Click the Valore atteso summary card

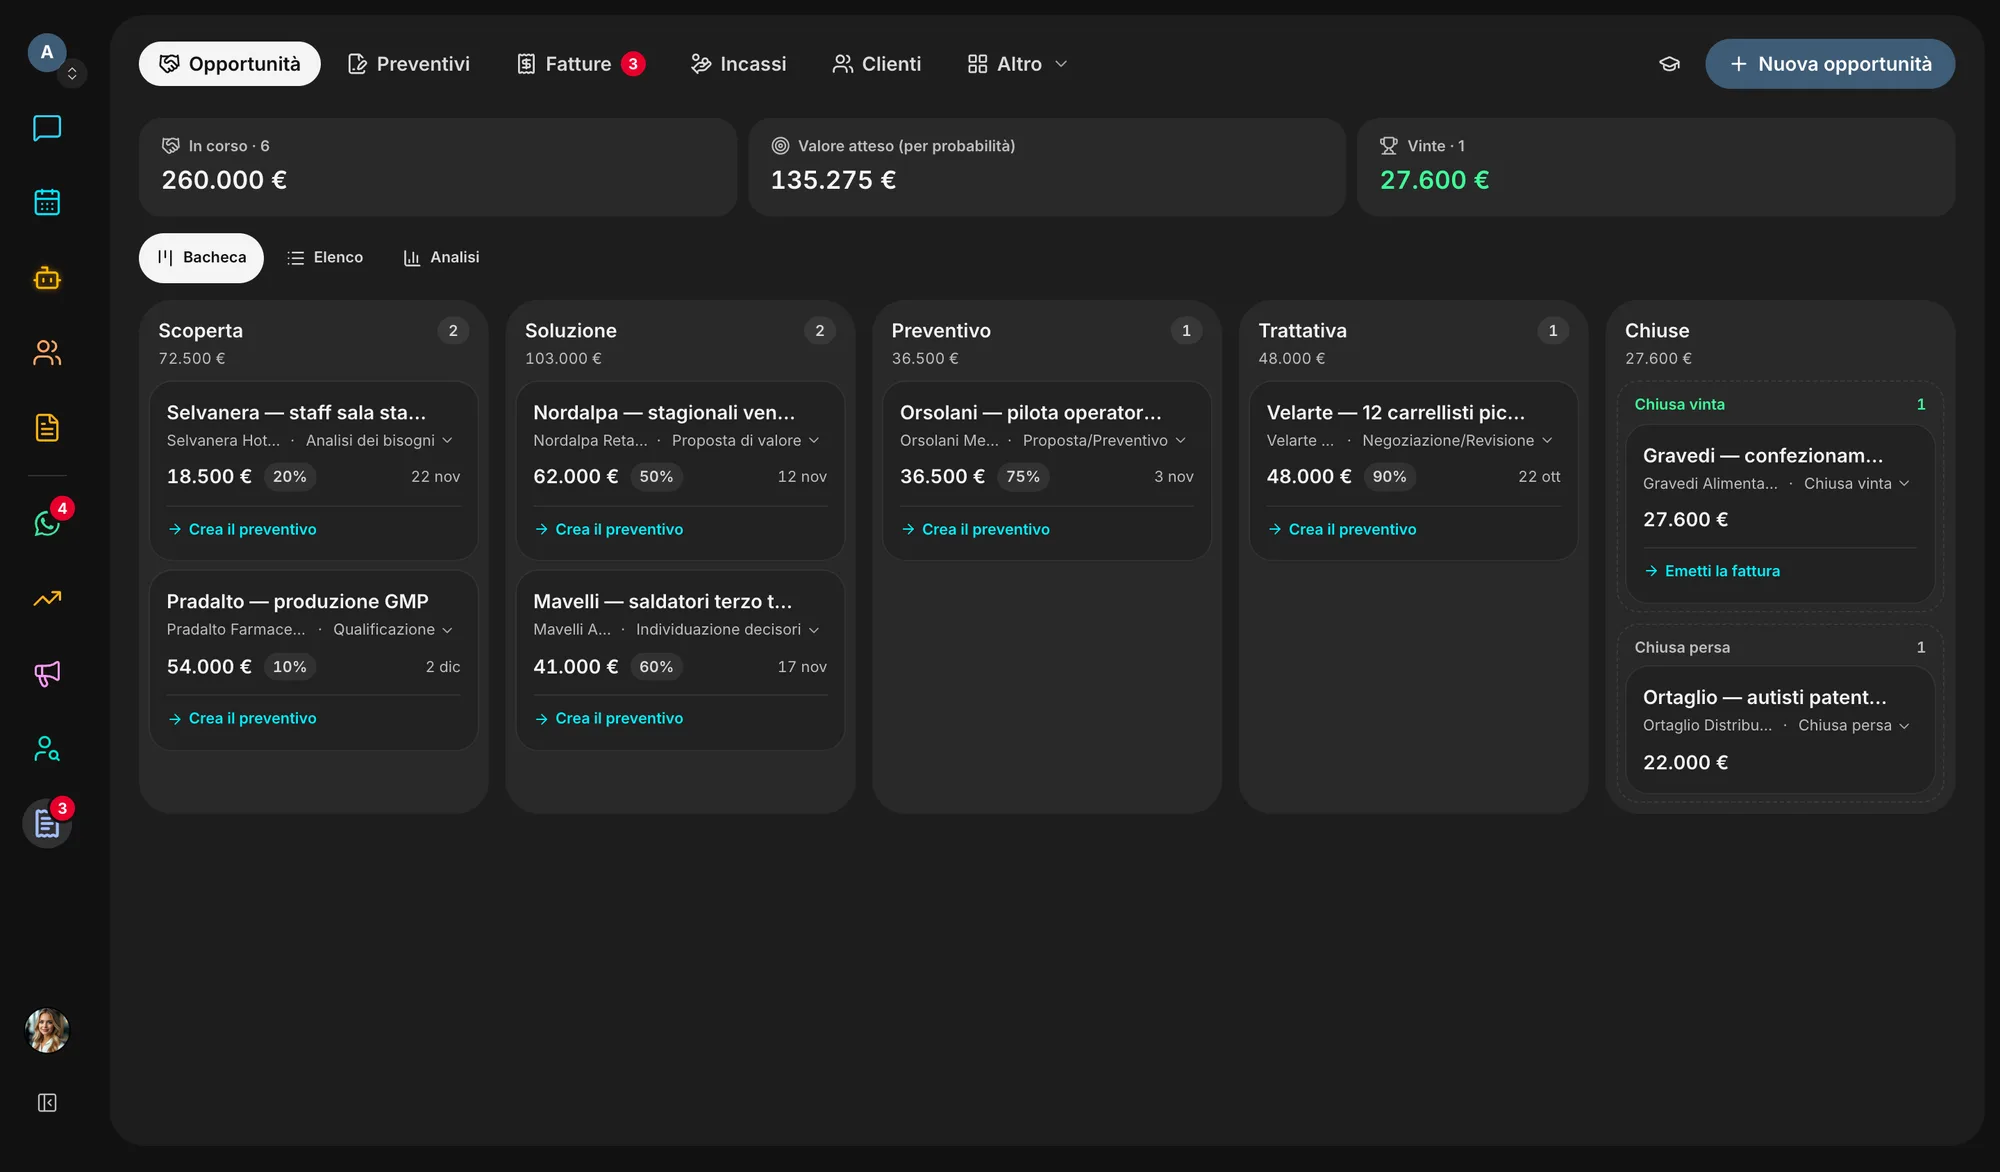point(1046,167)
